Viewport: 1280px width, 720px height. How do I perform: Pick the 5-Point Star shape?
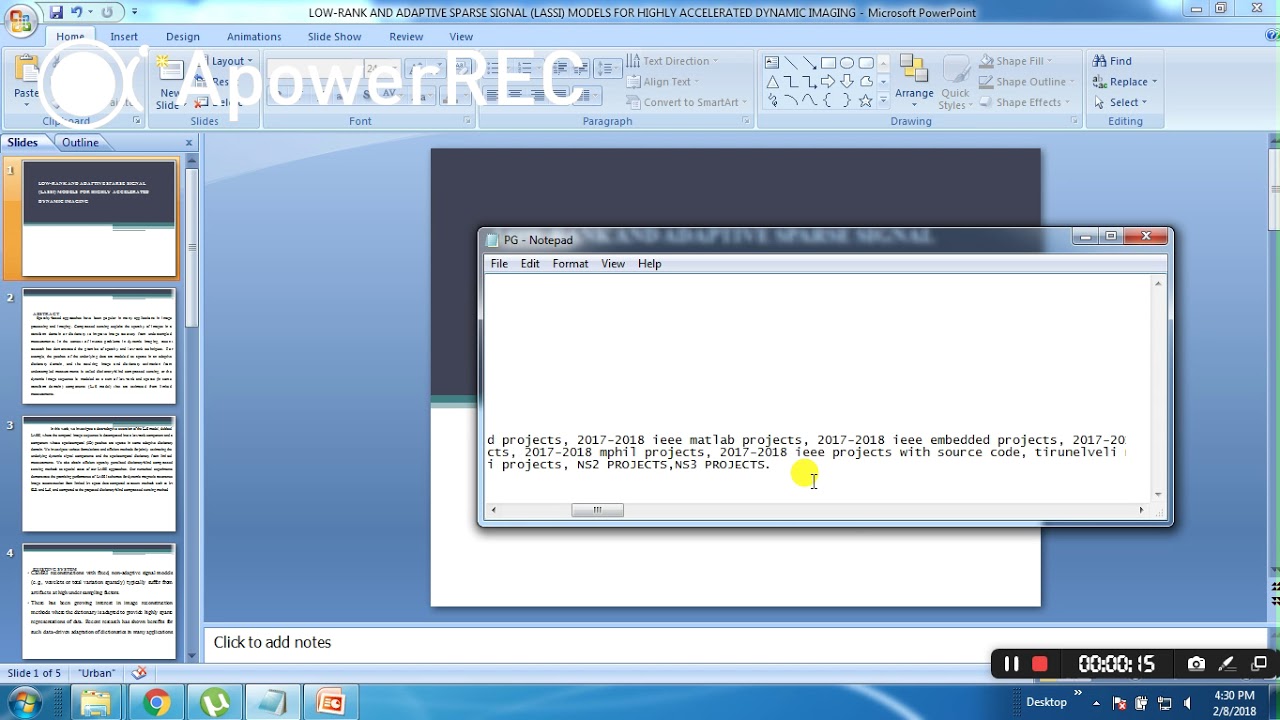pos(866,101)
